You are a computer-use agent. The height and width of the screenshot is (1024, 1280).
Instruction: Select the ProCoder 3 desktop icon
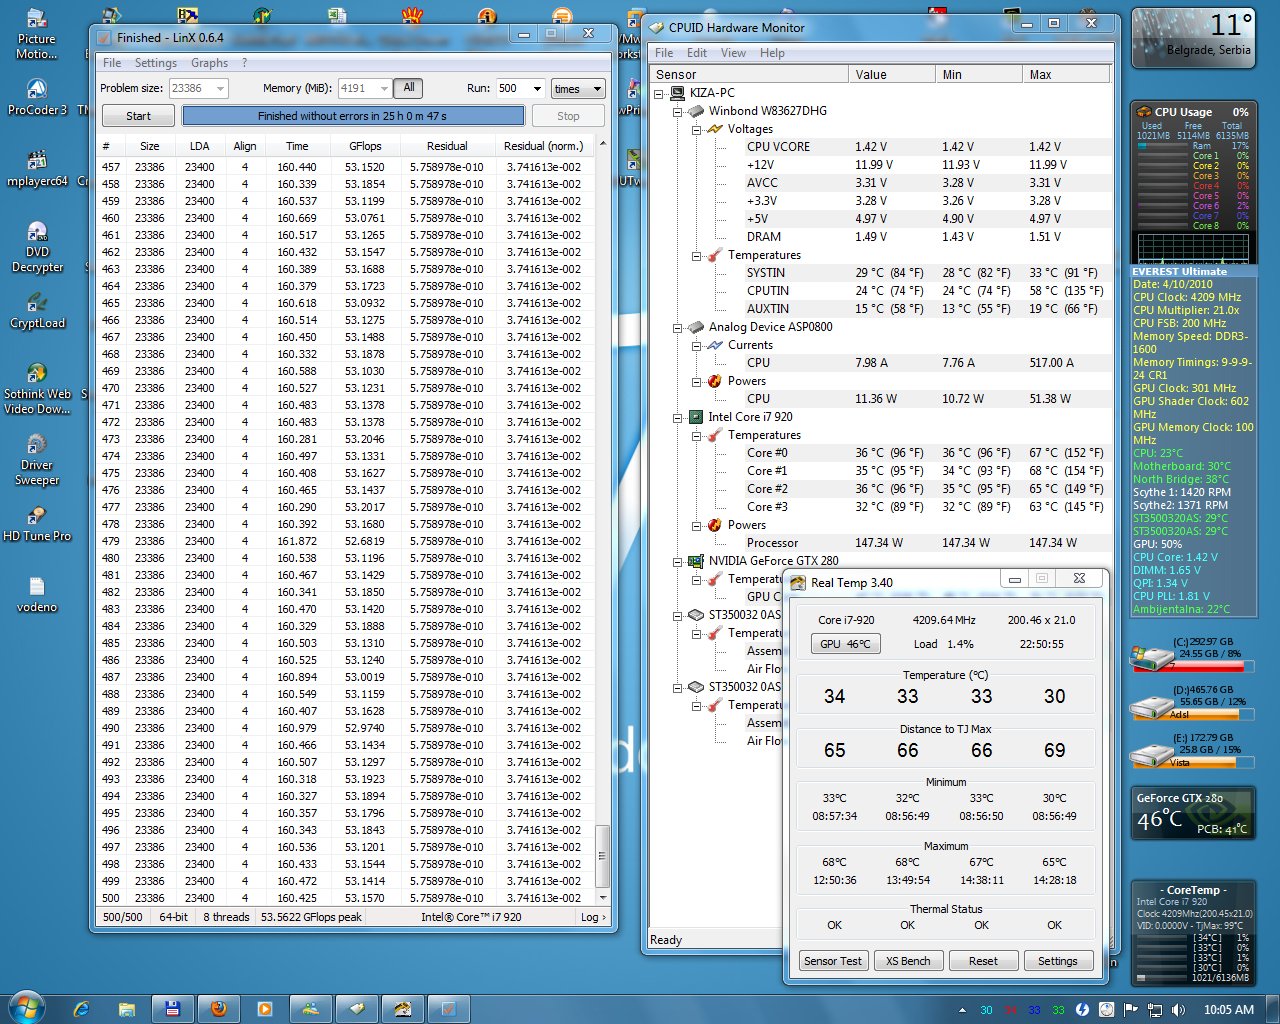click(x=37, y=98)
